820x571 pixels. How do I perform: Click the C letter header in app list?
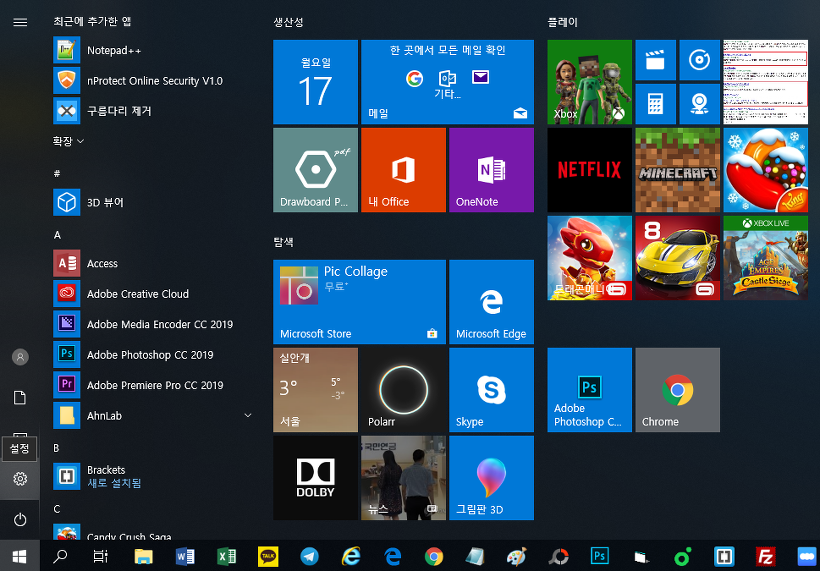click(56, 509)
